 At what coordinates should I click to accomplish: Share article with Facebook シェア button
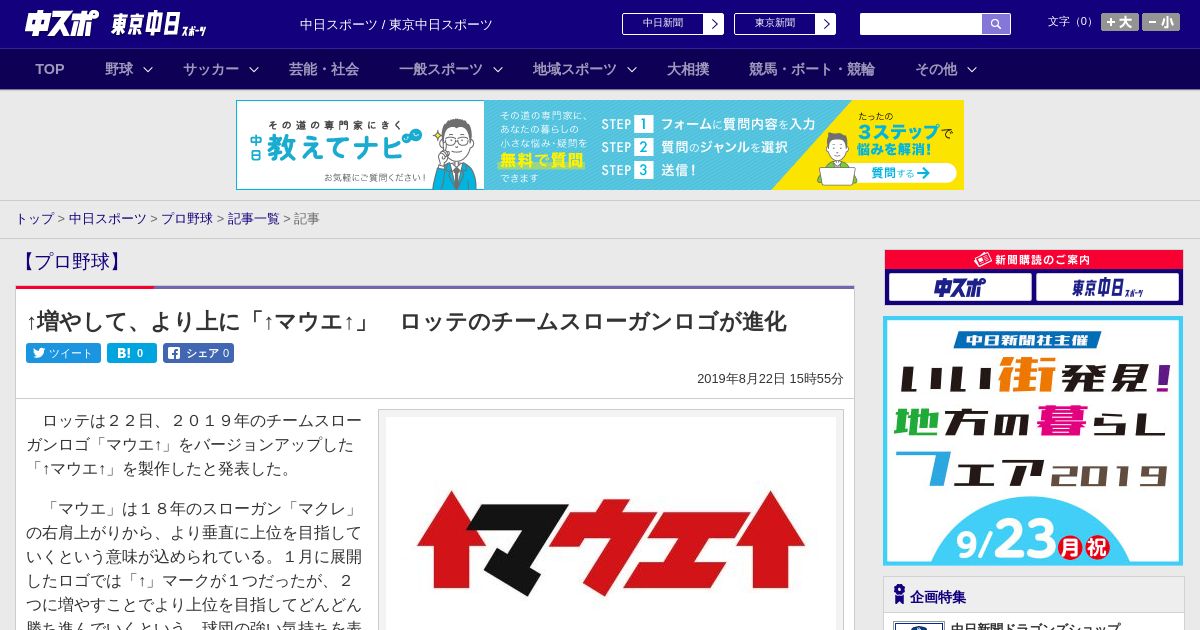[198, 353]
